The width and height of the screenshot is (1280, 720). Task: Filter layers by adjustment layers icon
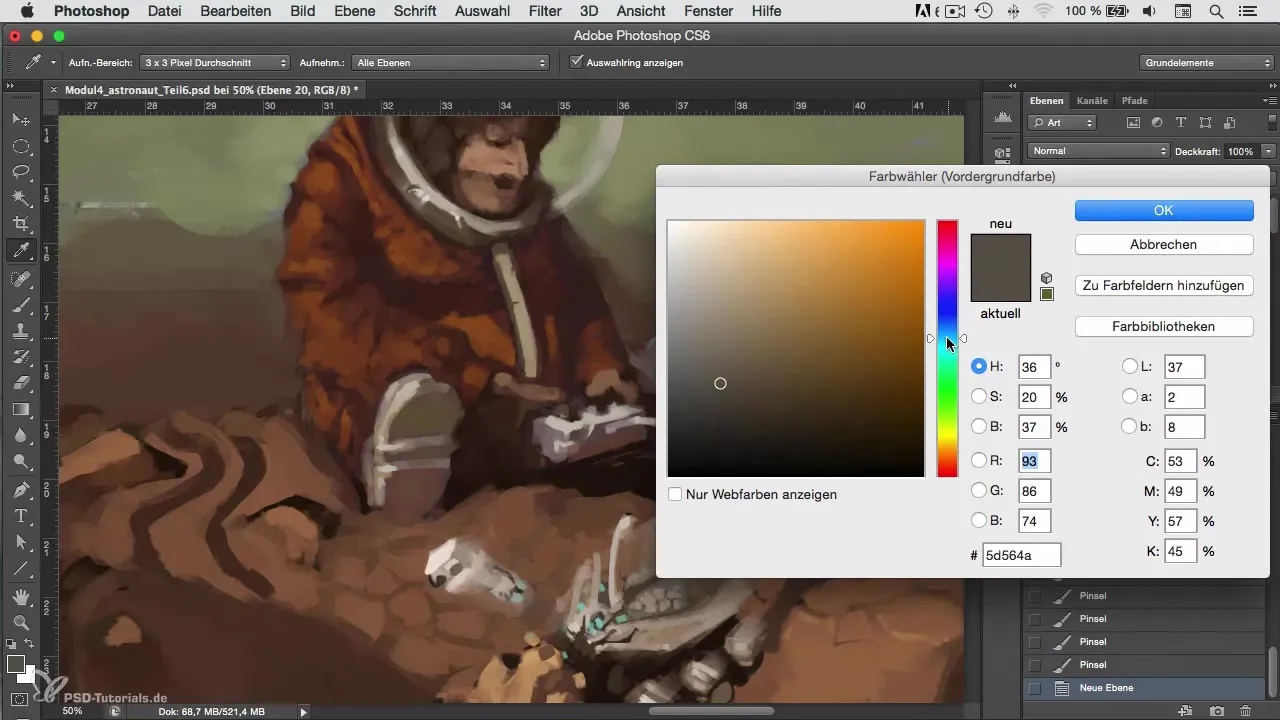click(1157, 123)
